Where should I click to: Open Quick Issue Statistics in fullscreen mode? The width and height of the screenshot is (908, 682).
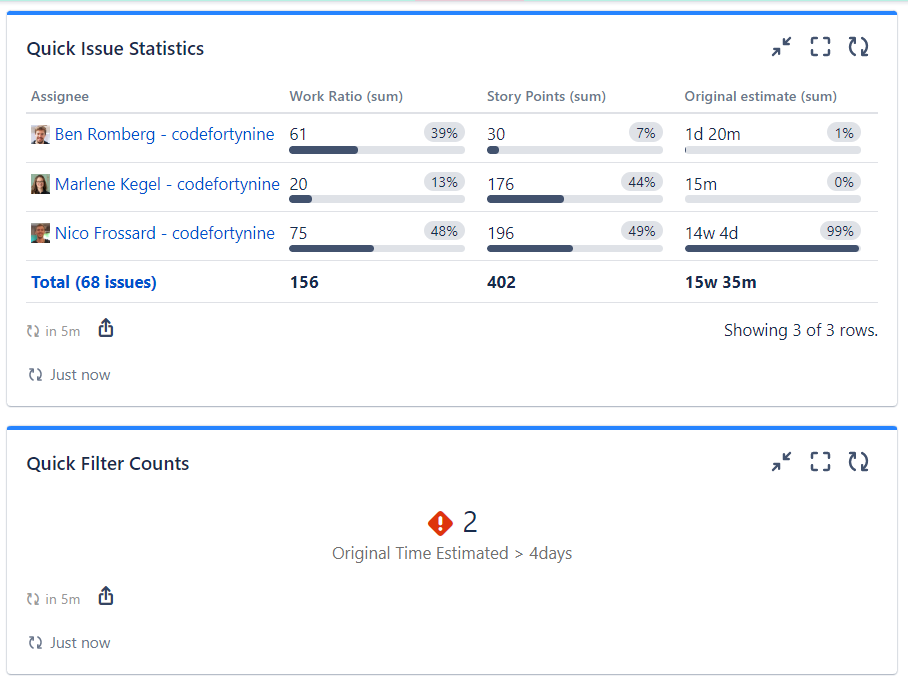[x=820, y=46]
